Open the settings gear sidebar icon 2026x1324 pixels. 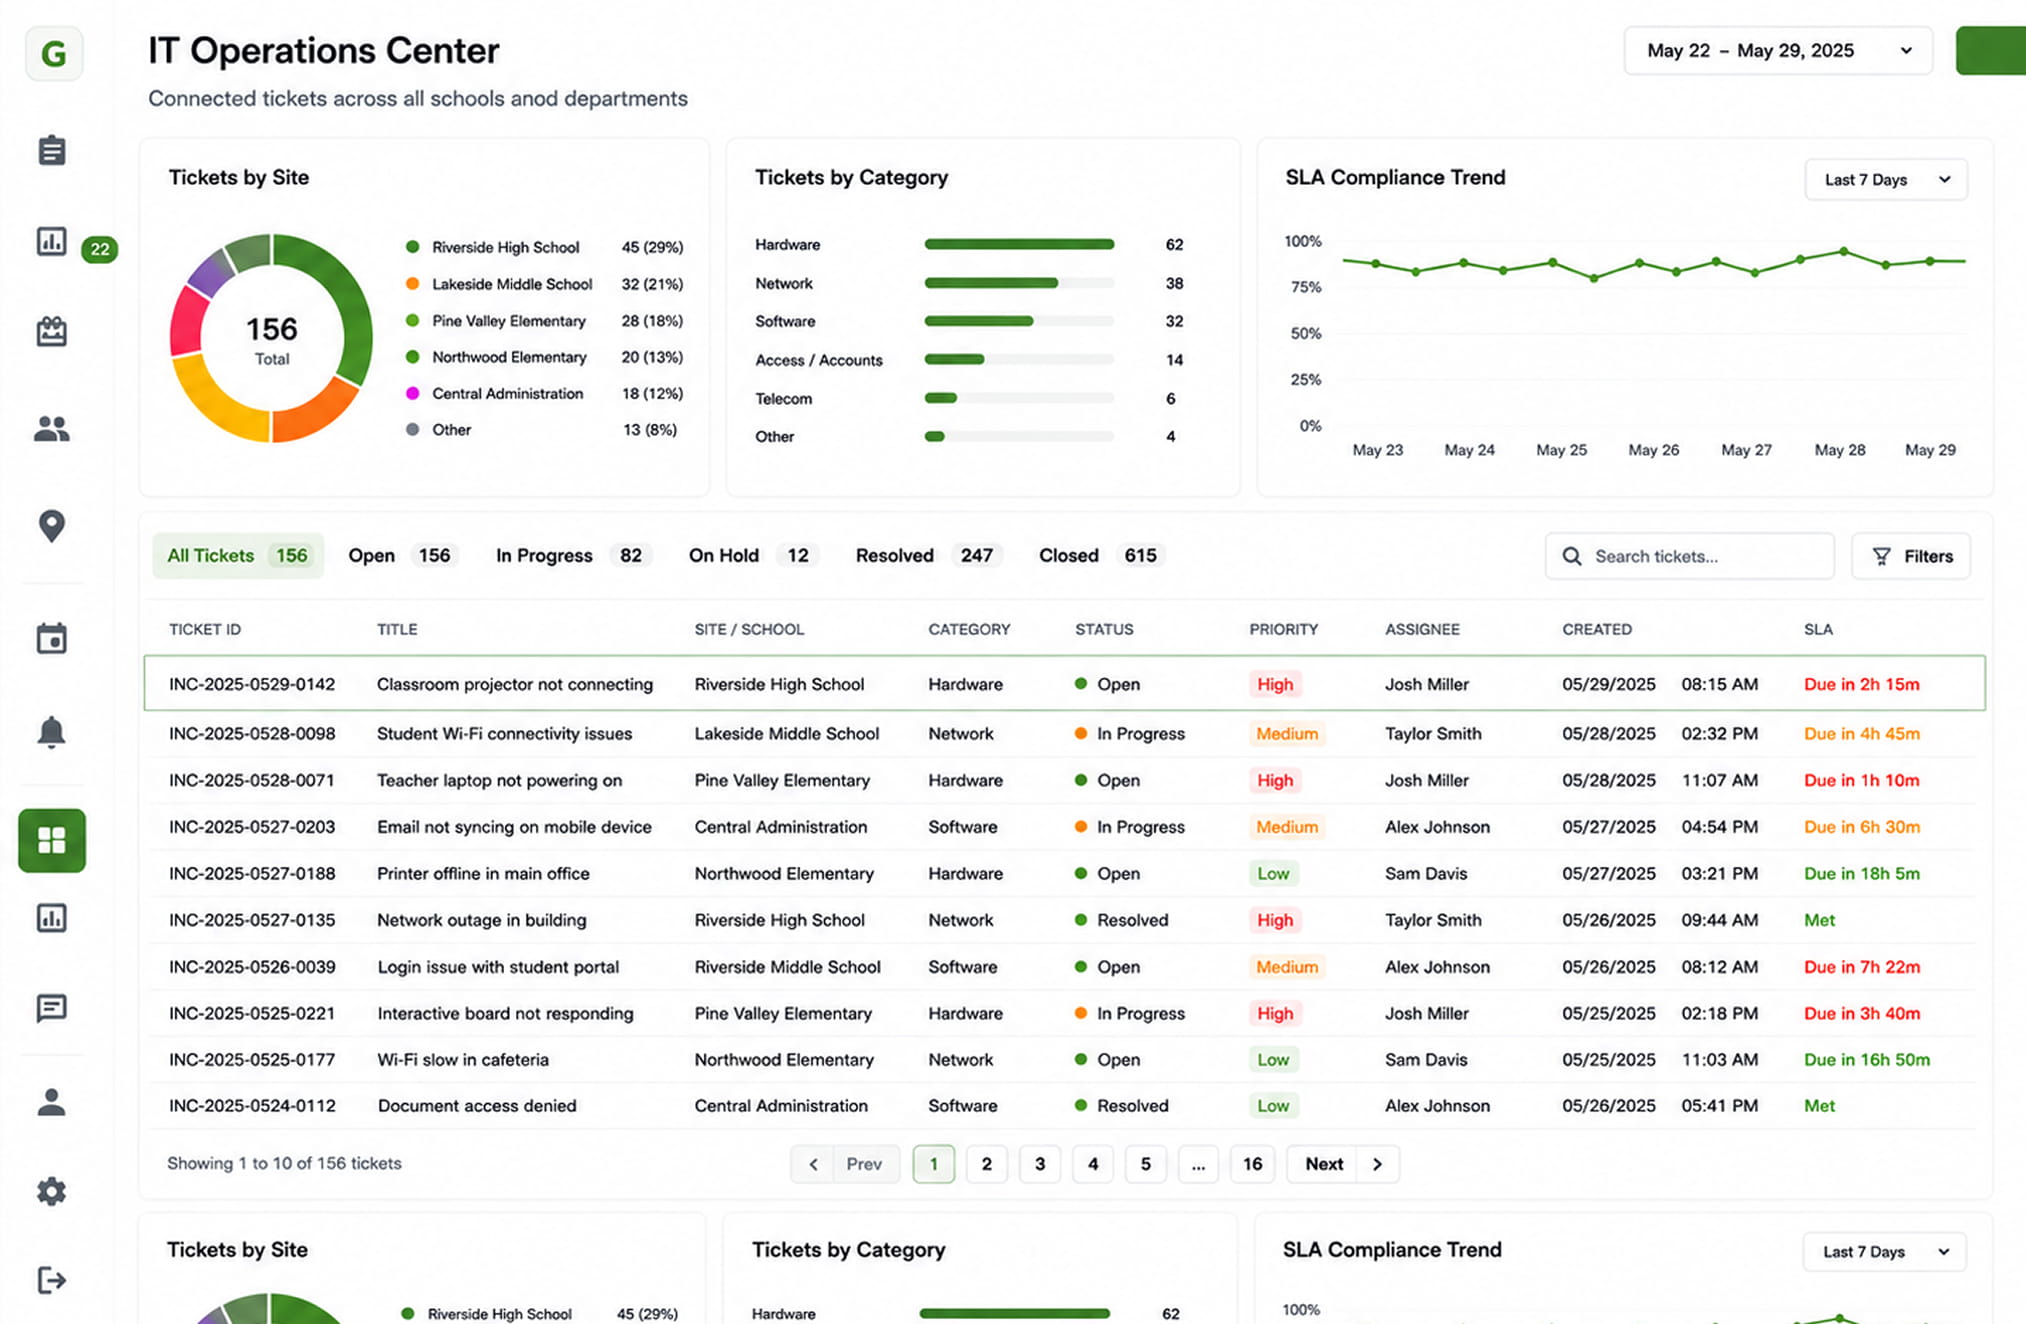[x=52, y=1191]
